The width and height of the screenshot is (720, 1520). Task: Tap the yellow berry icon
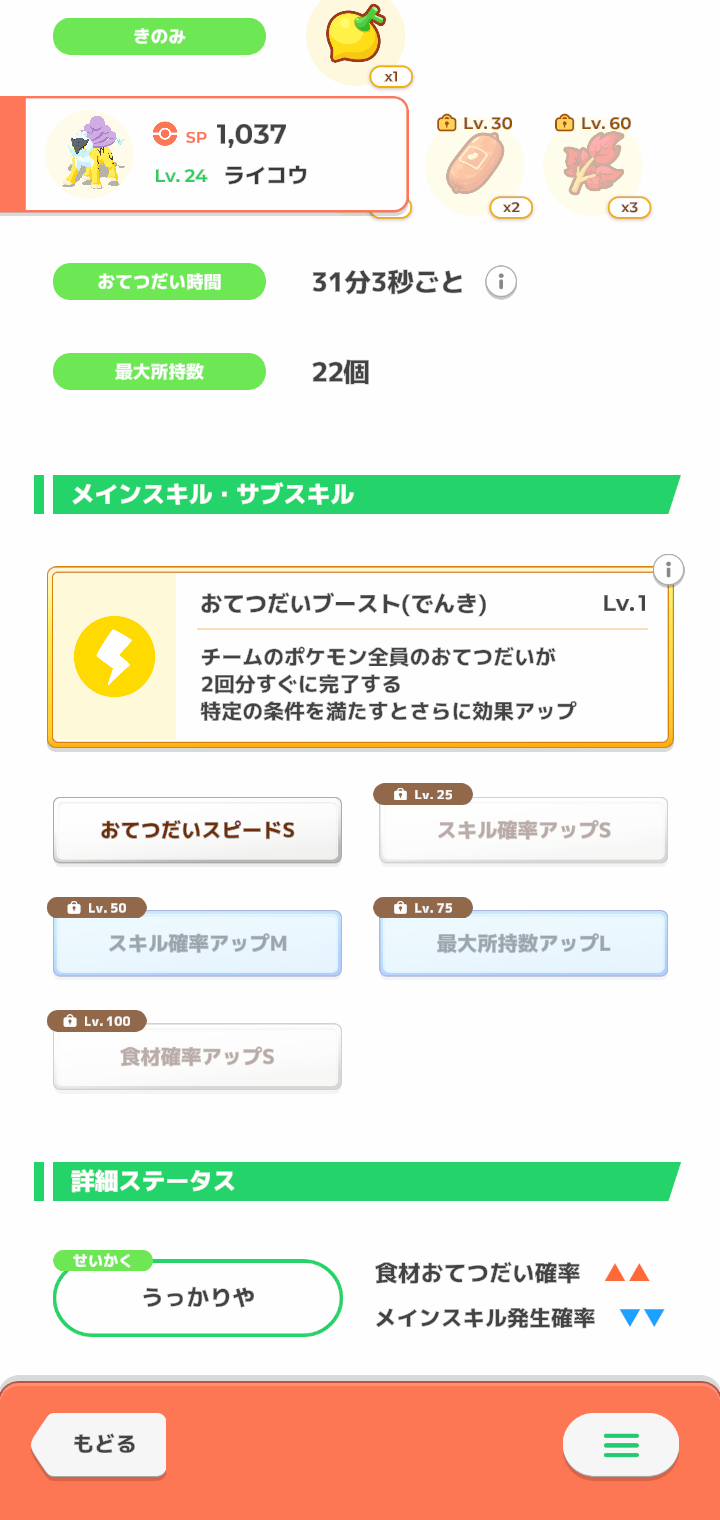point(355,36)
